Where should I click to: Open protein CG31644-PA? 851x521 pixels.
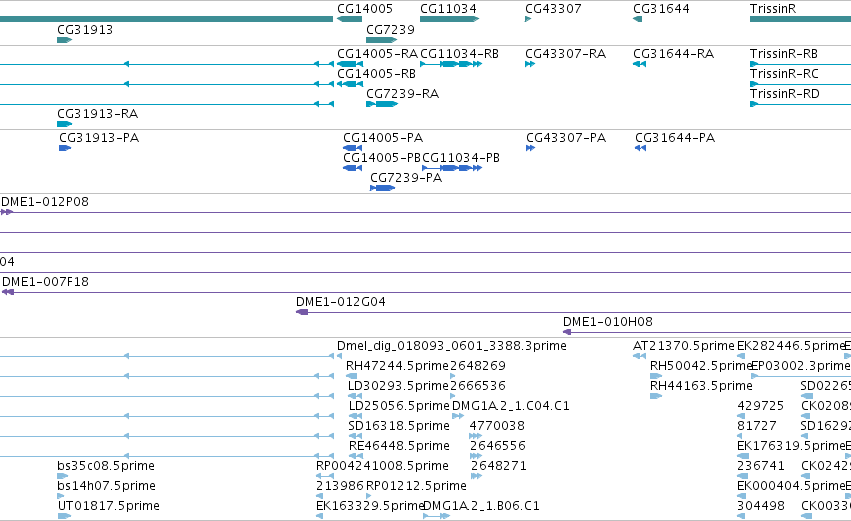tap(675, 138)
